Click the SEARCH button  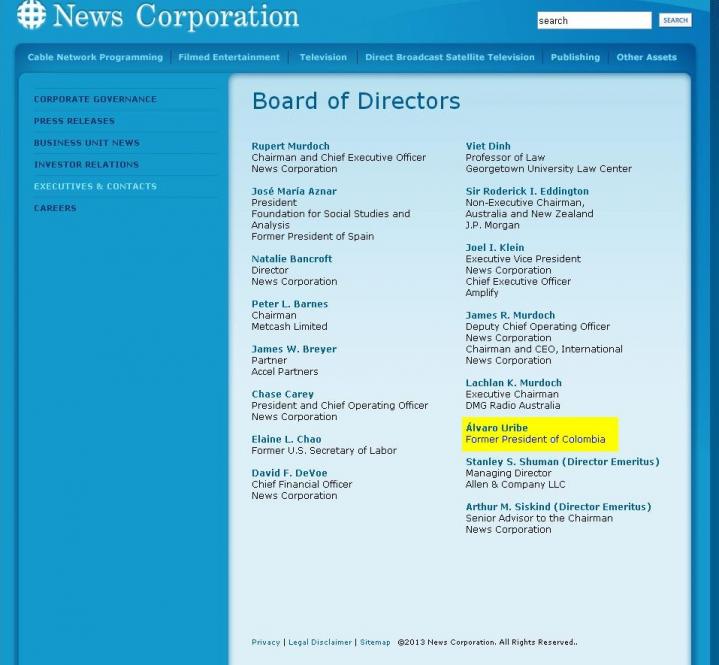pos(675,20)
